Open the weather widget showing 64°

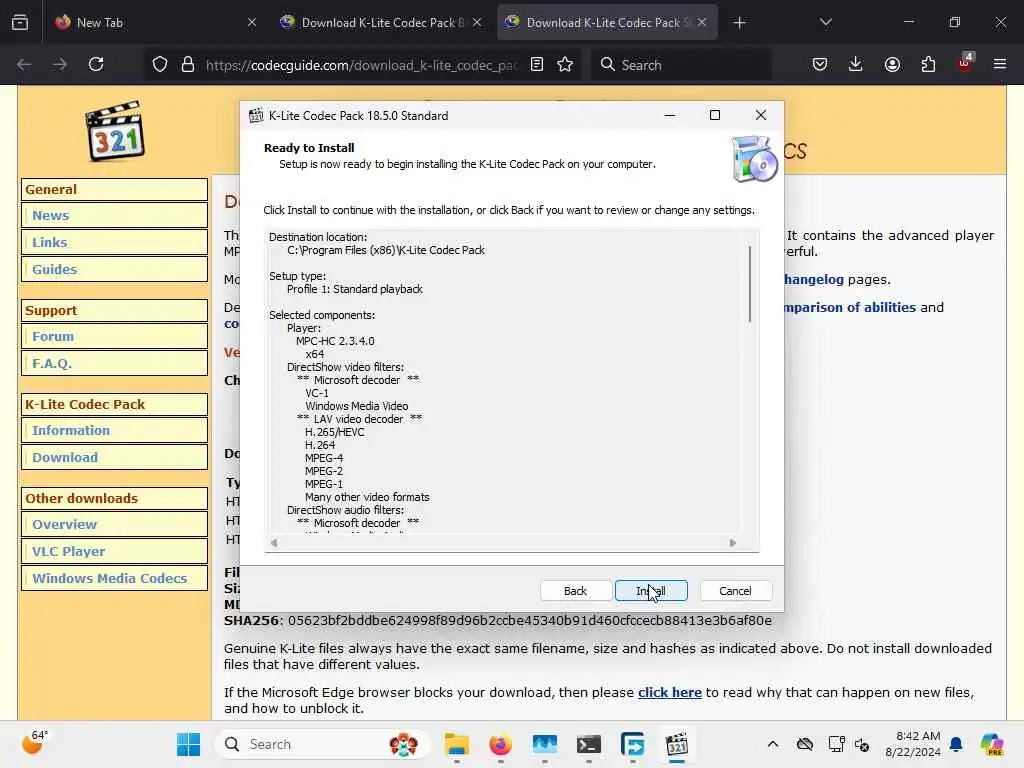[x=35, y=742]
